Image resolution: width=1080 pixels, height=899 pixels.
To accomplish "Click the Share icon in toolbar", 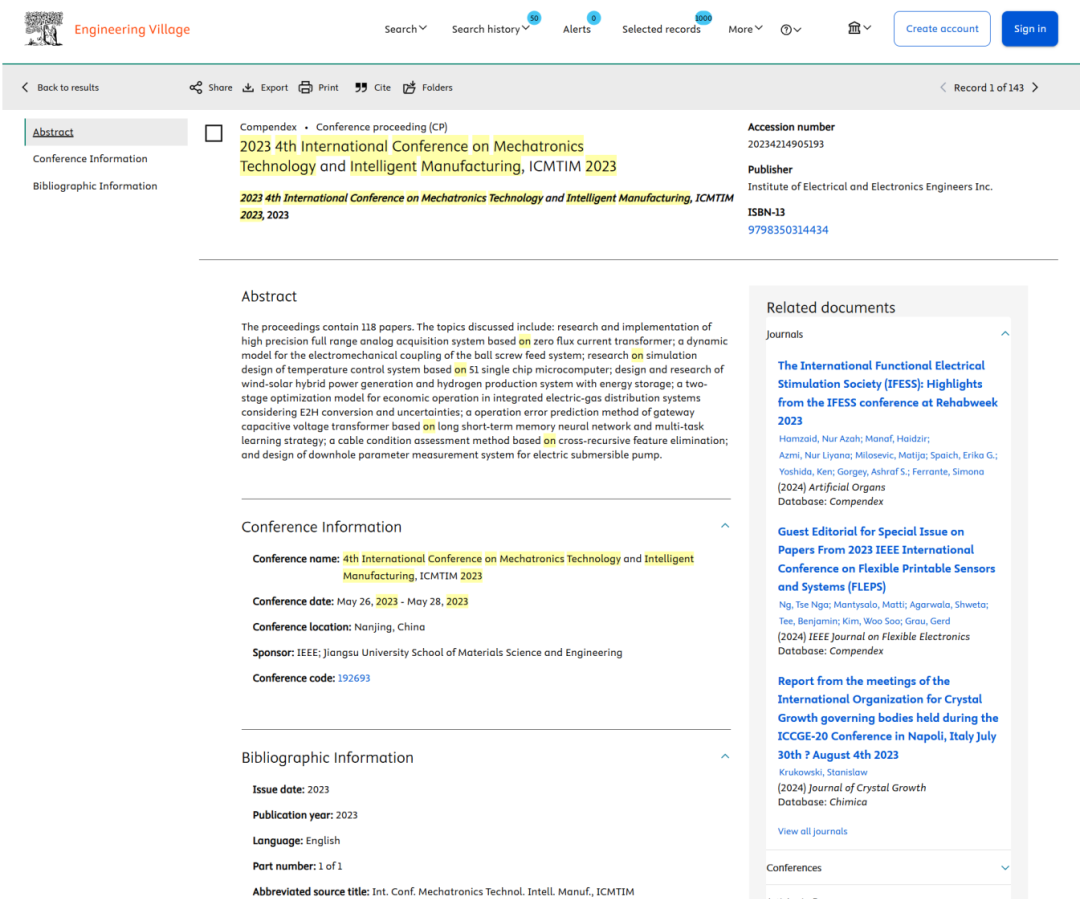I will [196, 87].
